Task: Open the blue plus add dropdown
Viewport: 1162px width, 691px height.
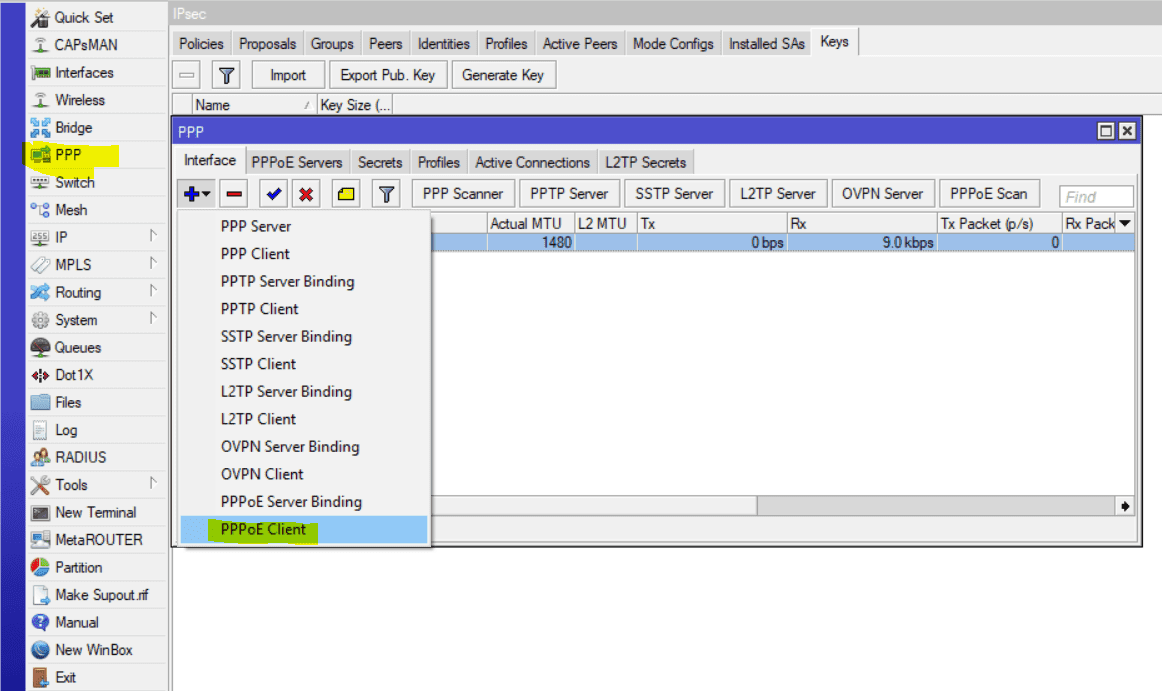Action: pyautogui.click(x=197, y=194)
